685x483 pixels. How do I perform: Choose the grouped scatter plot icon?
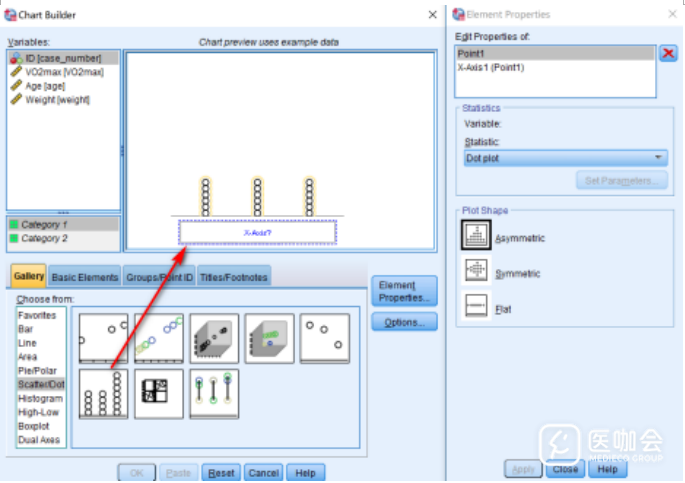pyautogui.click(x=159, y=338)
